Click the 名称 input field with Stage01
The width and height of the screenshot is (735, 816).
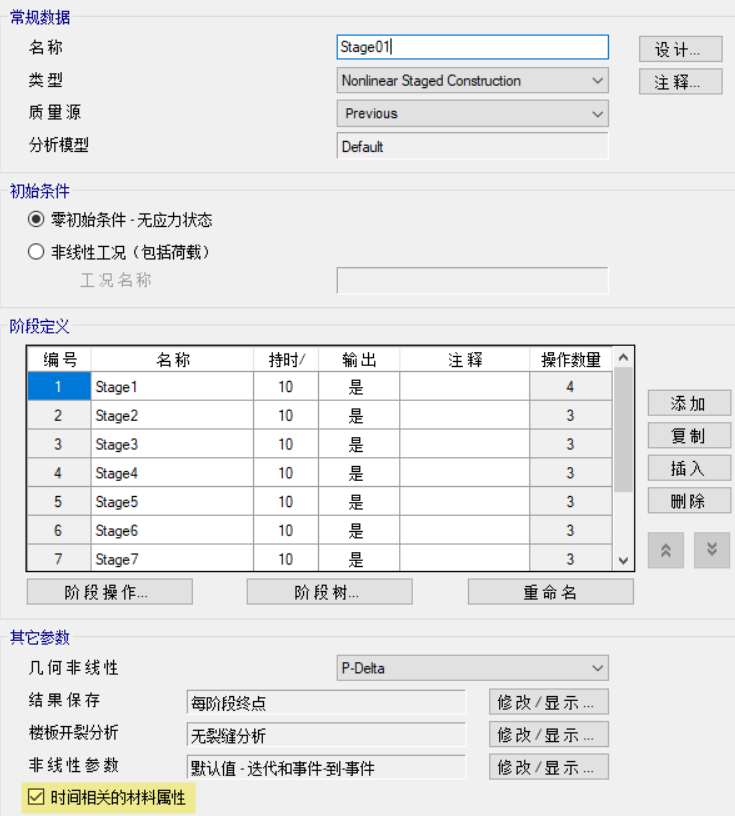[x=472, y=47]
